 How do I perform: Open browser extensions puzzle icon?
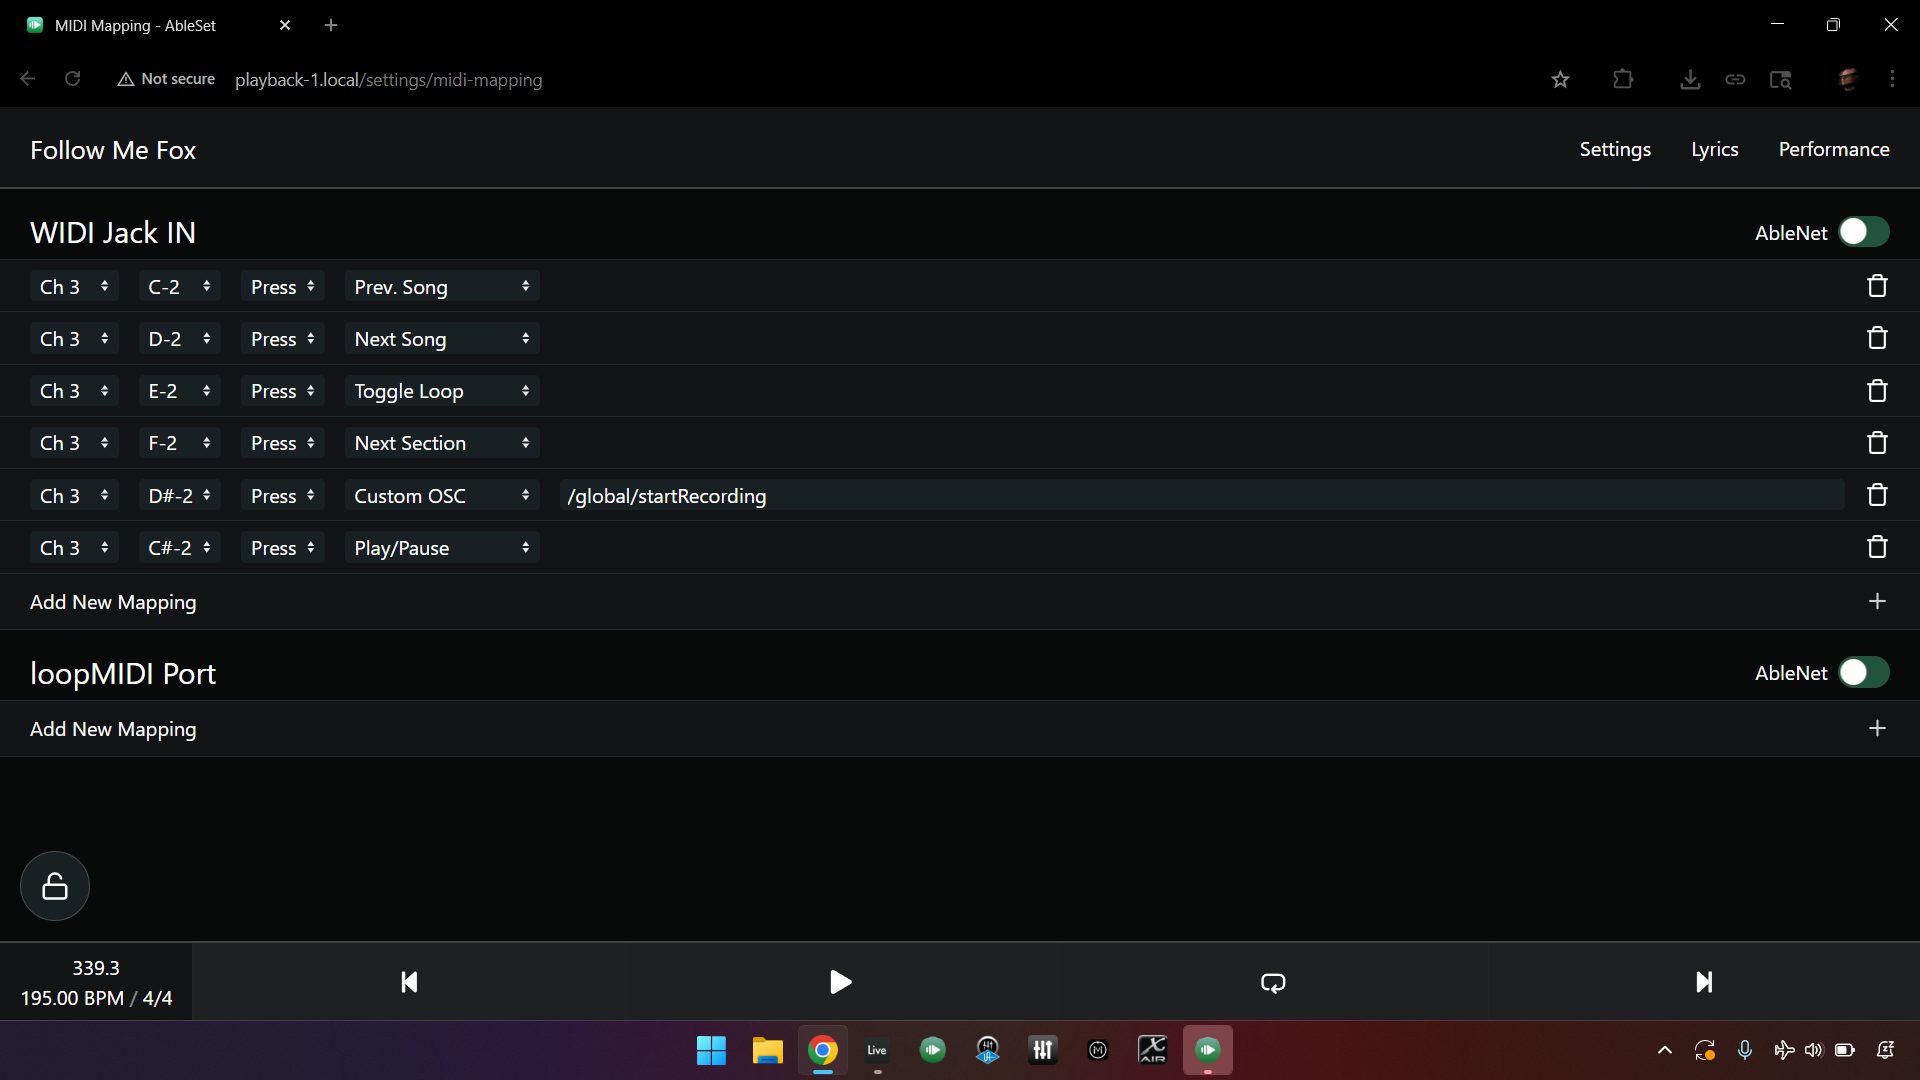1623,79
